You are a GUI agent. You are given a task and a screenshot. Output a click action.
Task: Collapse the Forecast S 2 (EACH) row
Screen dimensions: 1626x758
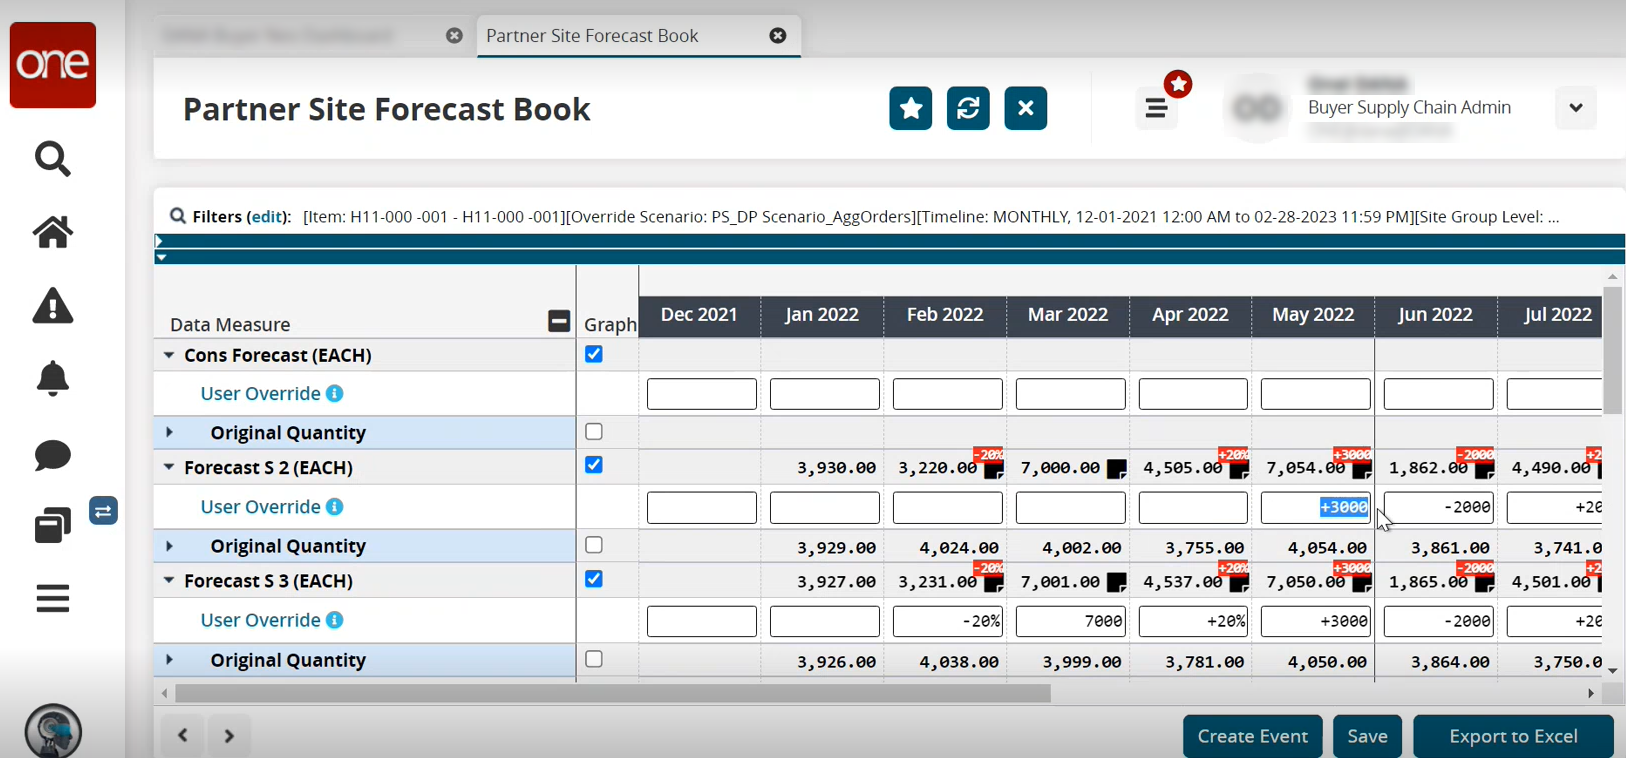pos(169,467)
